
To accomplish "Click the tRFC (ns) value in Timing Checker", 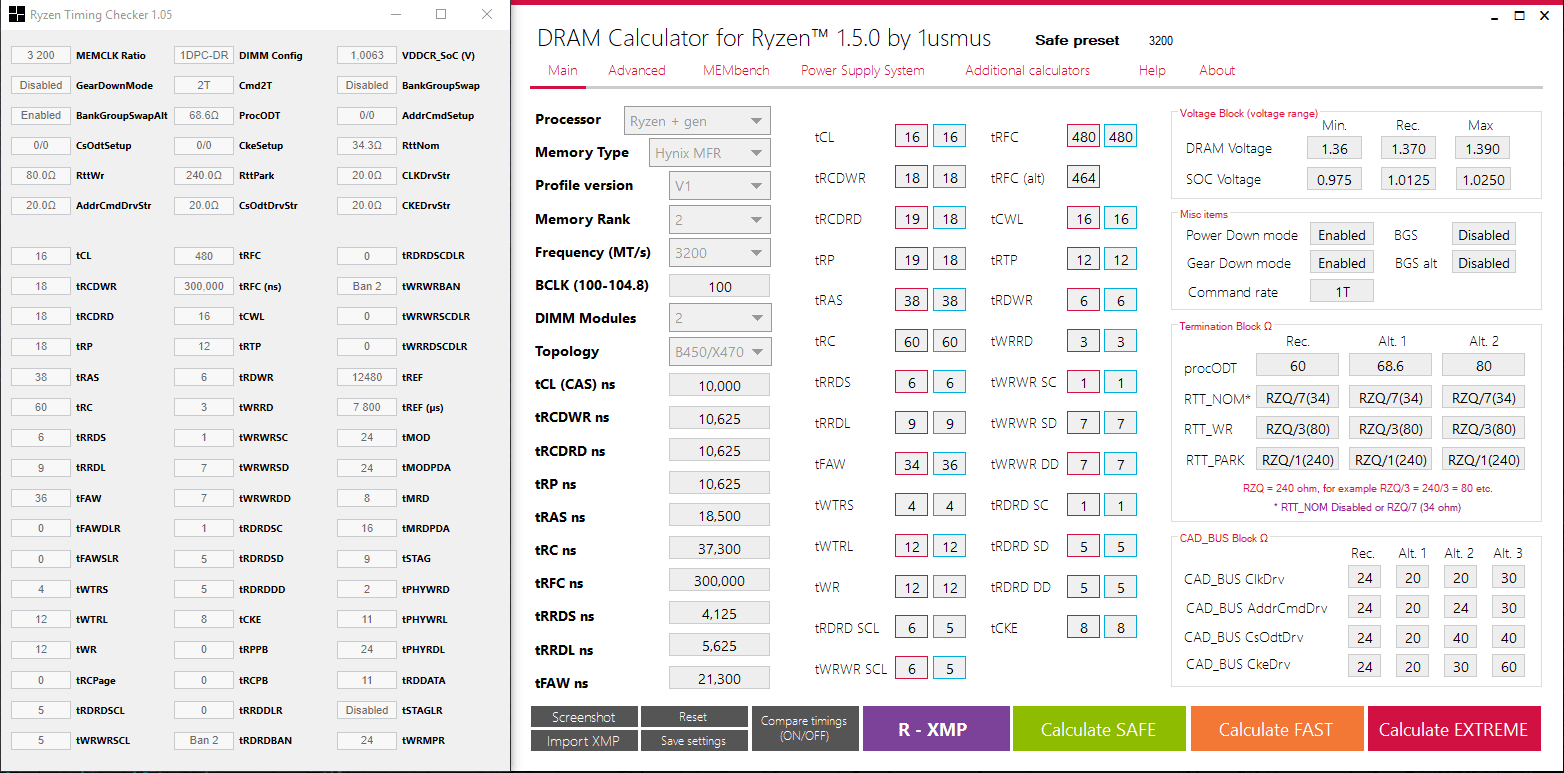I will pos(204,286).
